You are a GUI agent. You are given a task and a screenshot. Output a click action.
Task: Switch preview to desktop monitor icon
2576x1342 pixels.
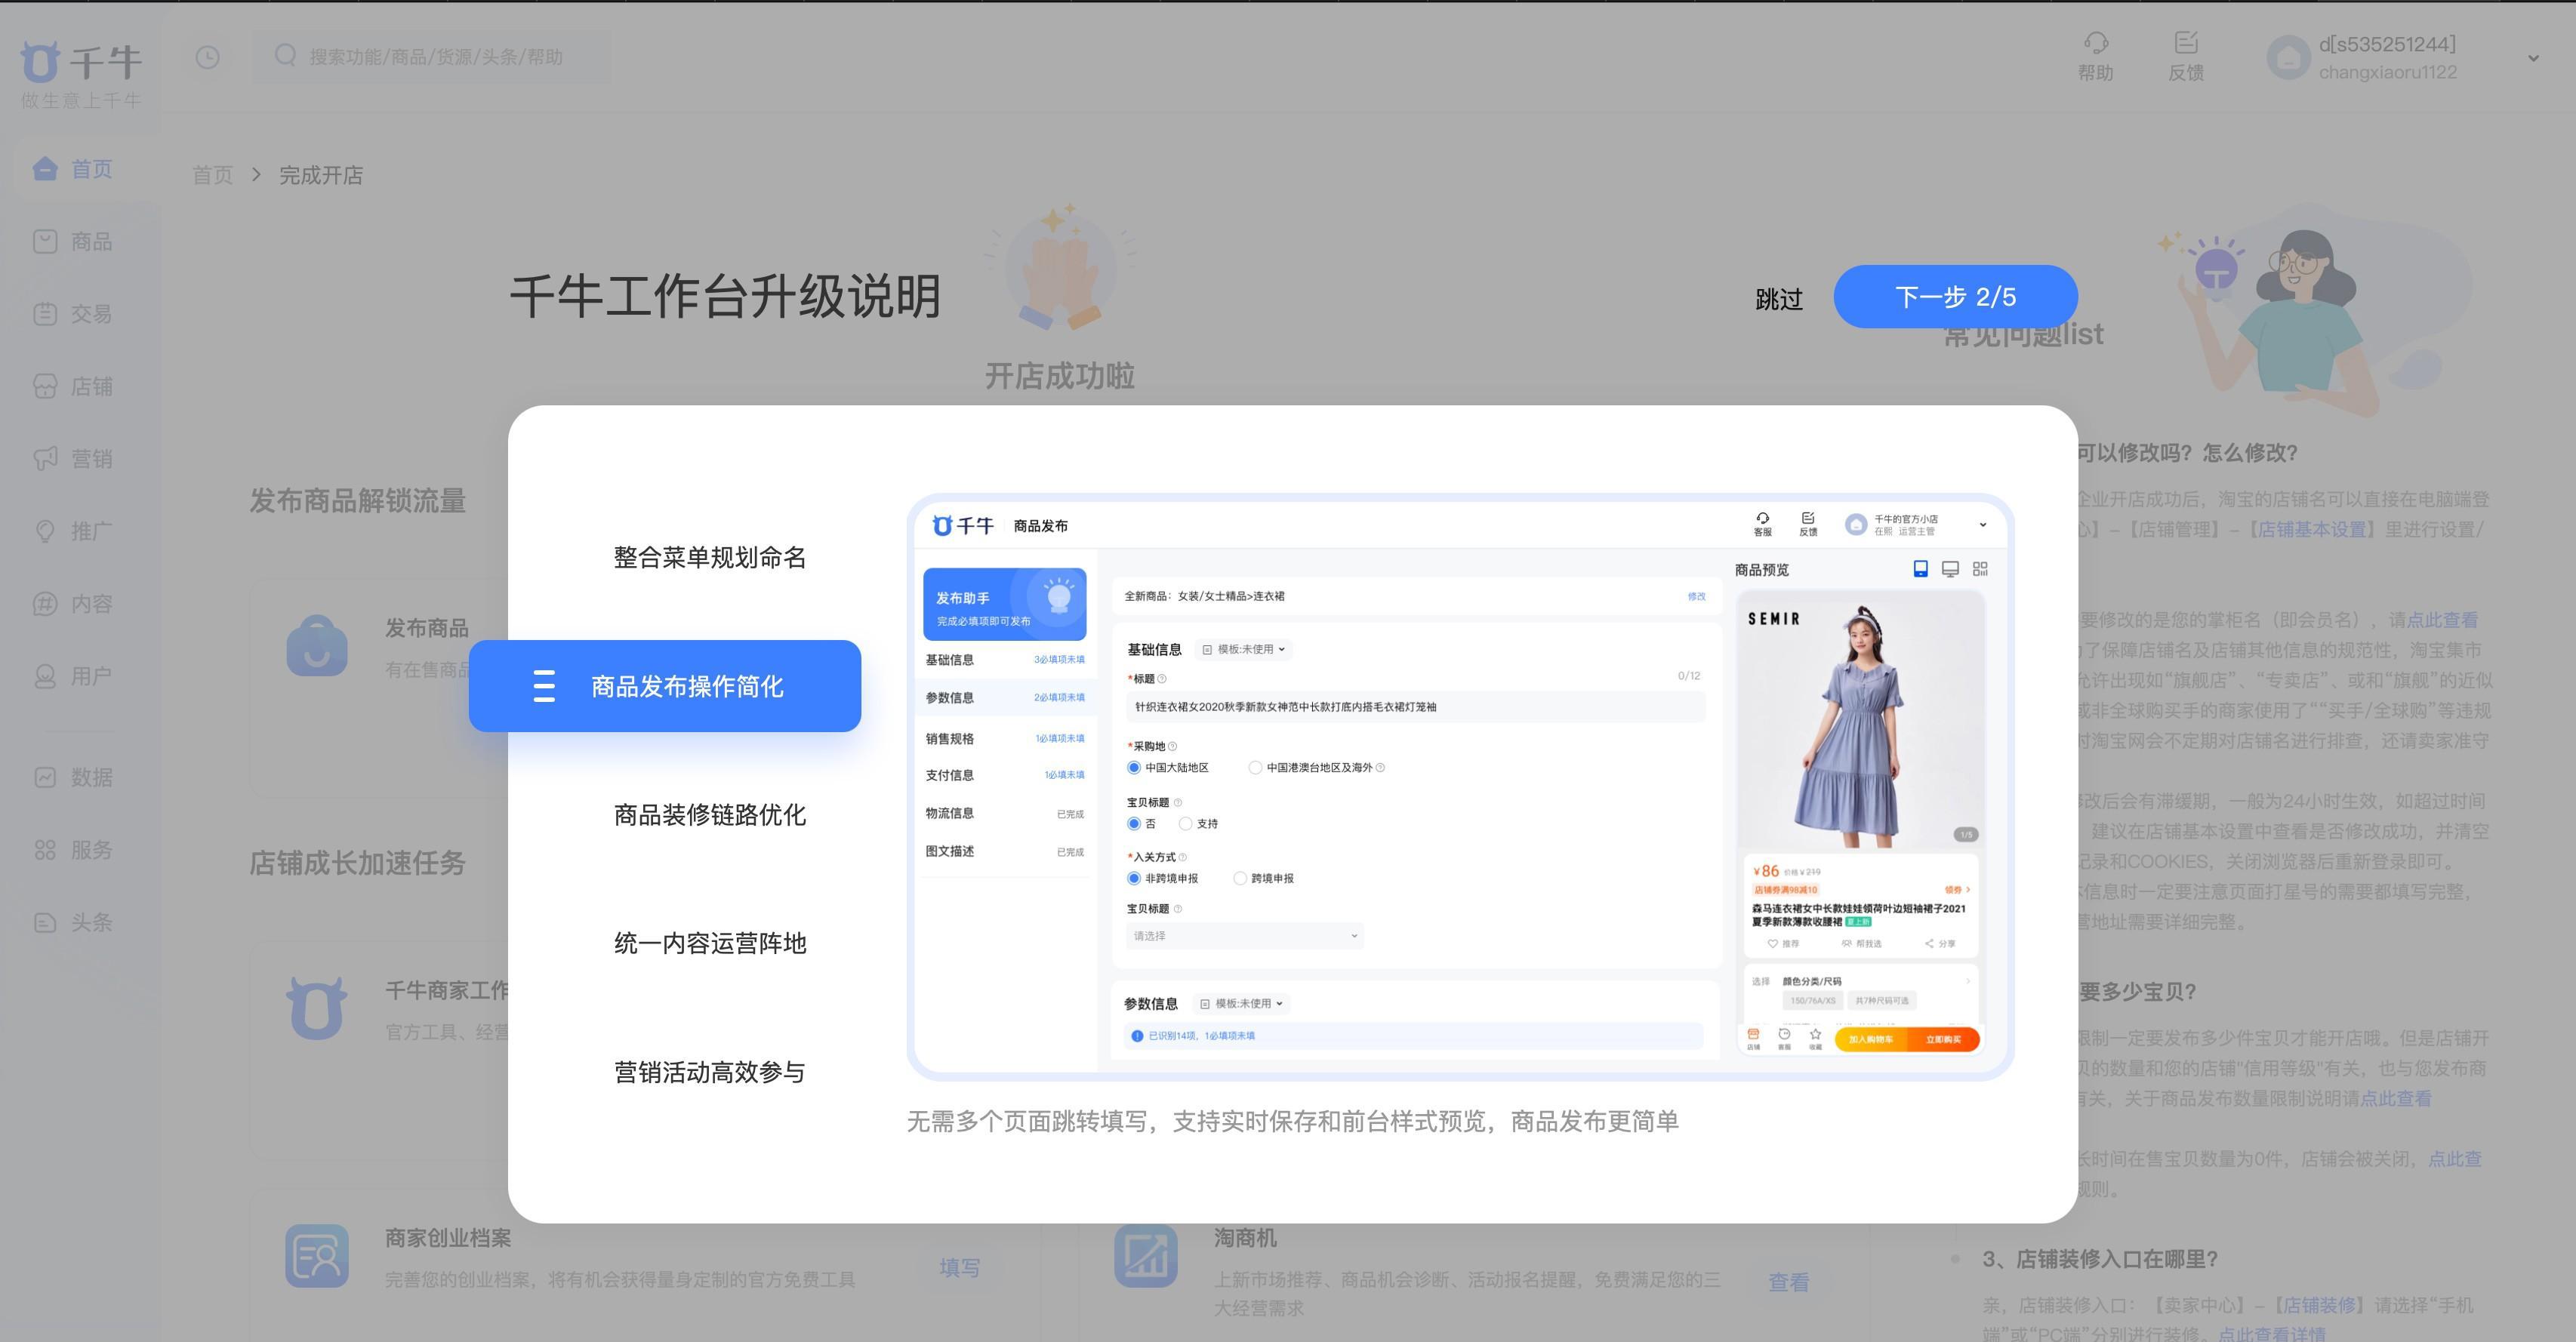click(1950, 569)
